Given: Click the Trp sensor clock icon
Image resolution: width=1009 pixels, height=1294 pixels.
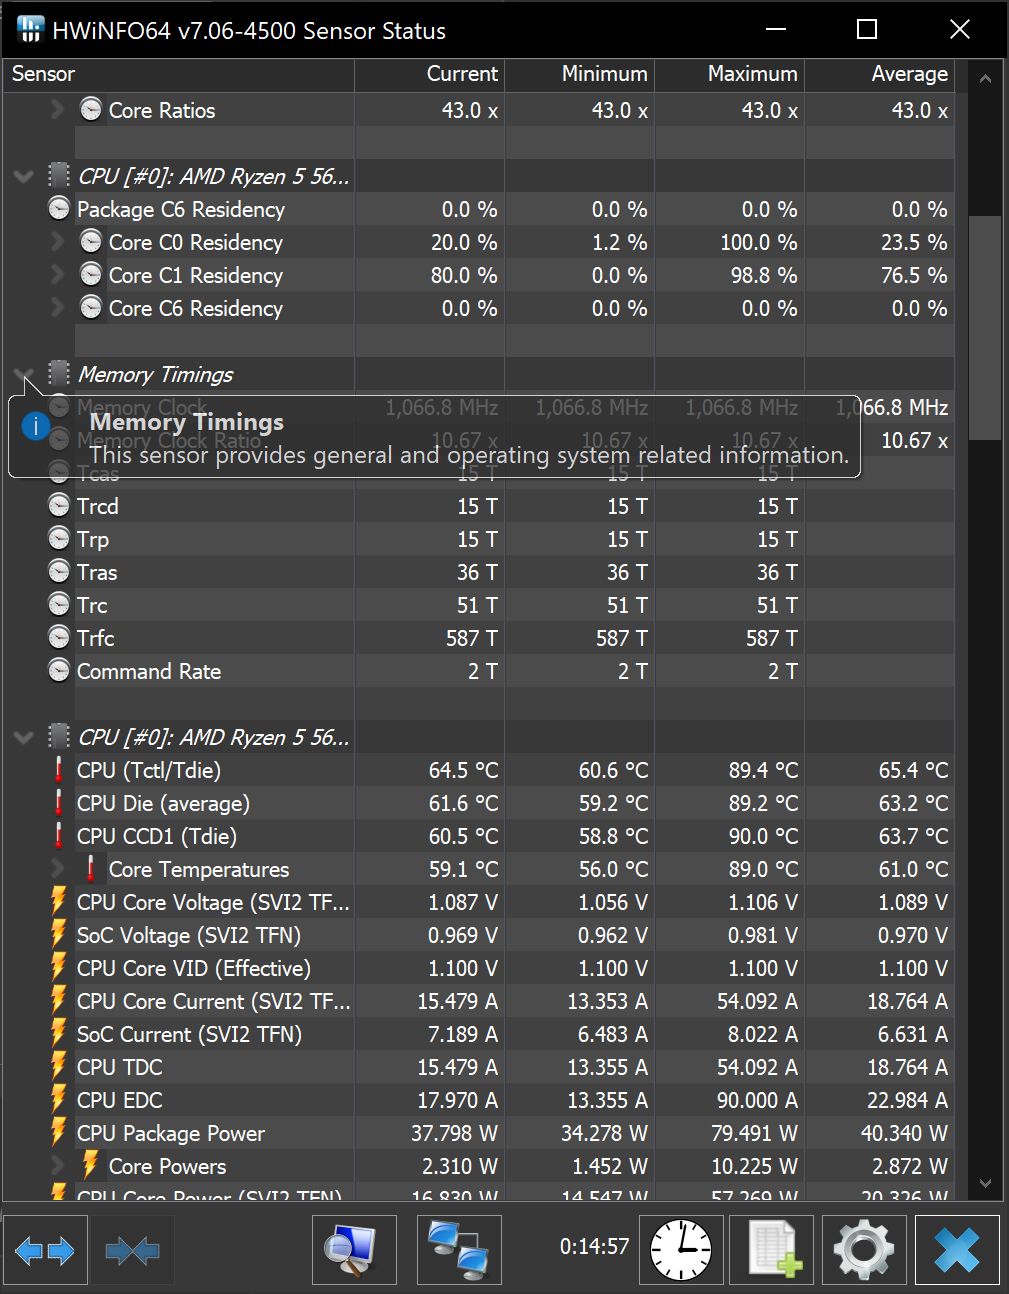Looking at the screenshot, I should point(59,539).
